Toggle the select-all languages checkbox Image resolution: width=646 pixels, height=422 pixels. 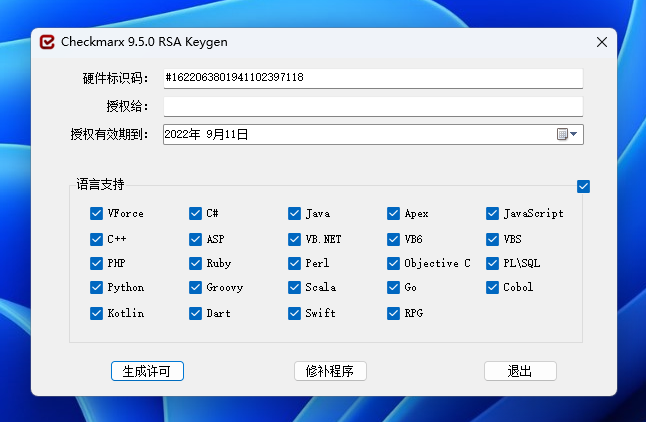point(583,186)
